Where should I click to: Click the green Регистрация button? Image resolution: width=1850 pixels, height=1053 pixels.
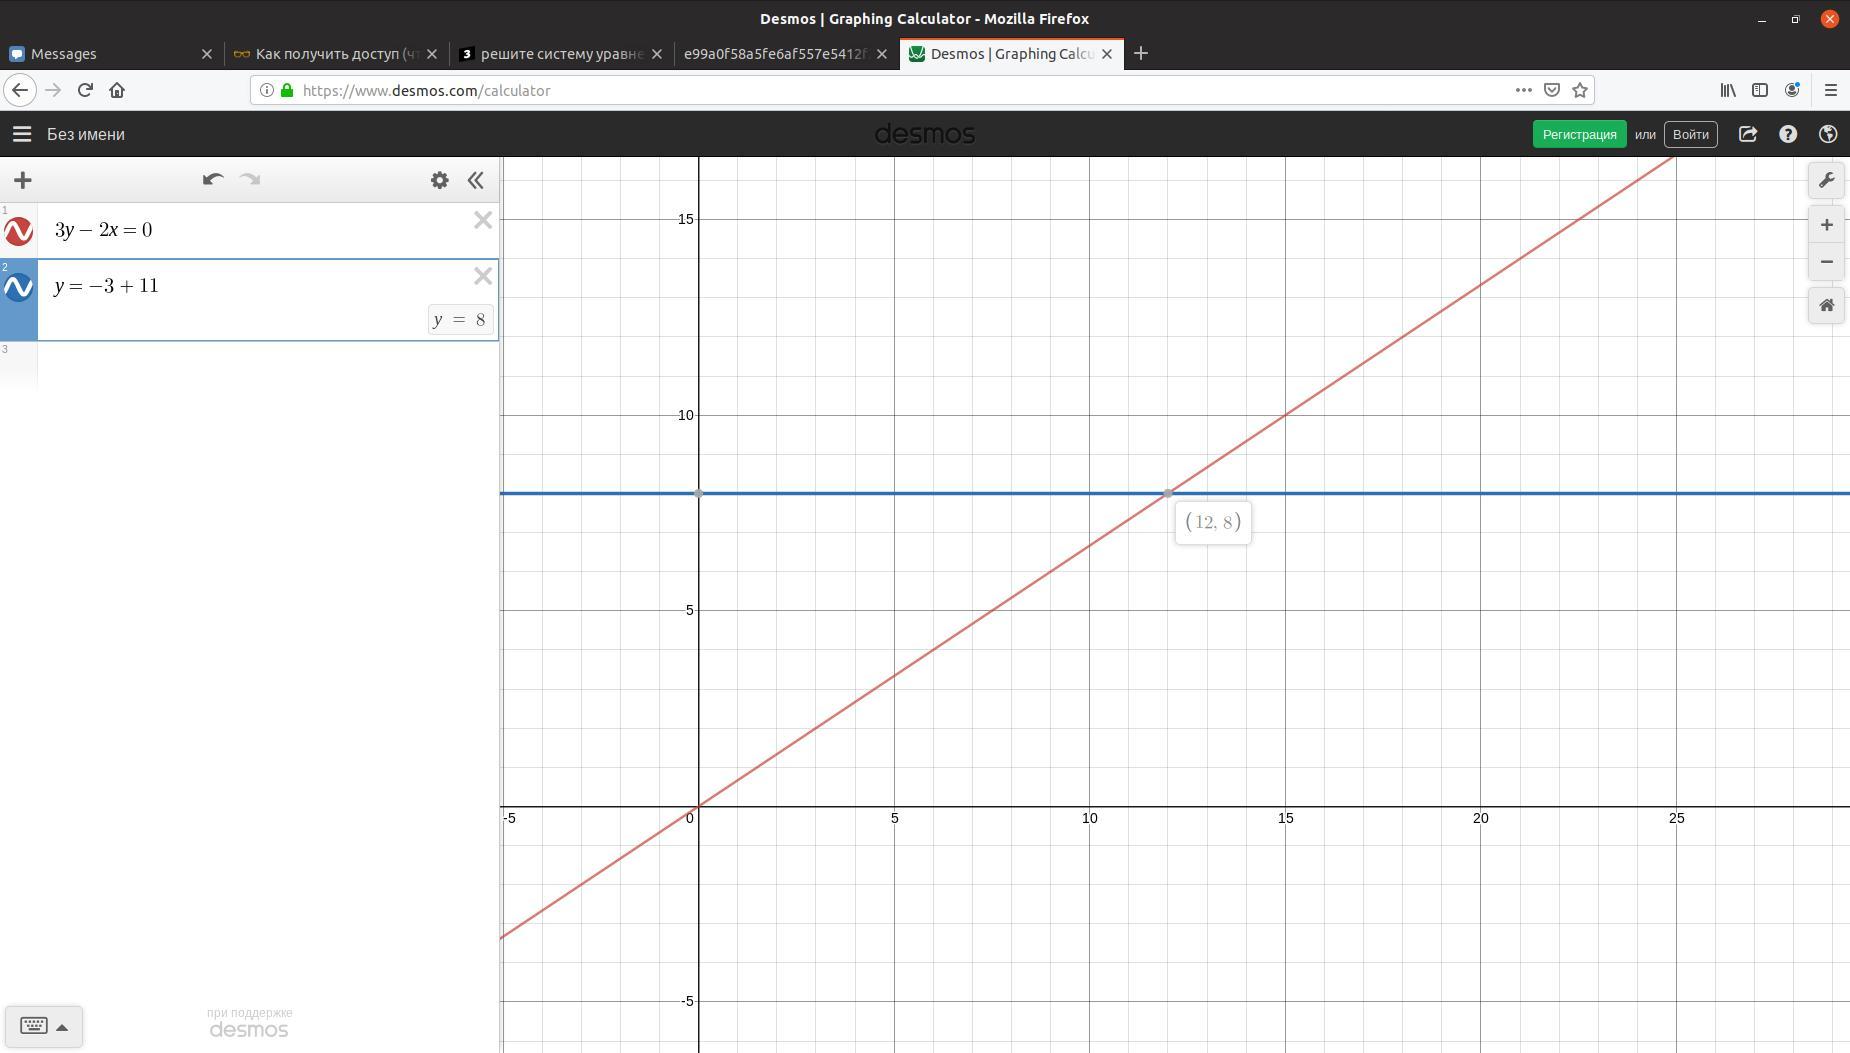(1579, 134)
